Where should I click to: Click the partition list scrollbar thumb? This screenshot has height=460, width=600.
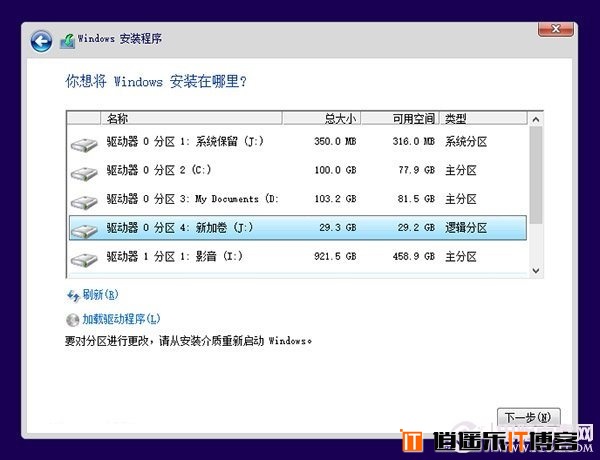pos(536,175)
